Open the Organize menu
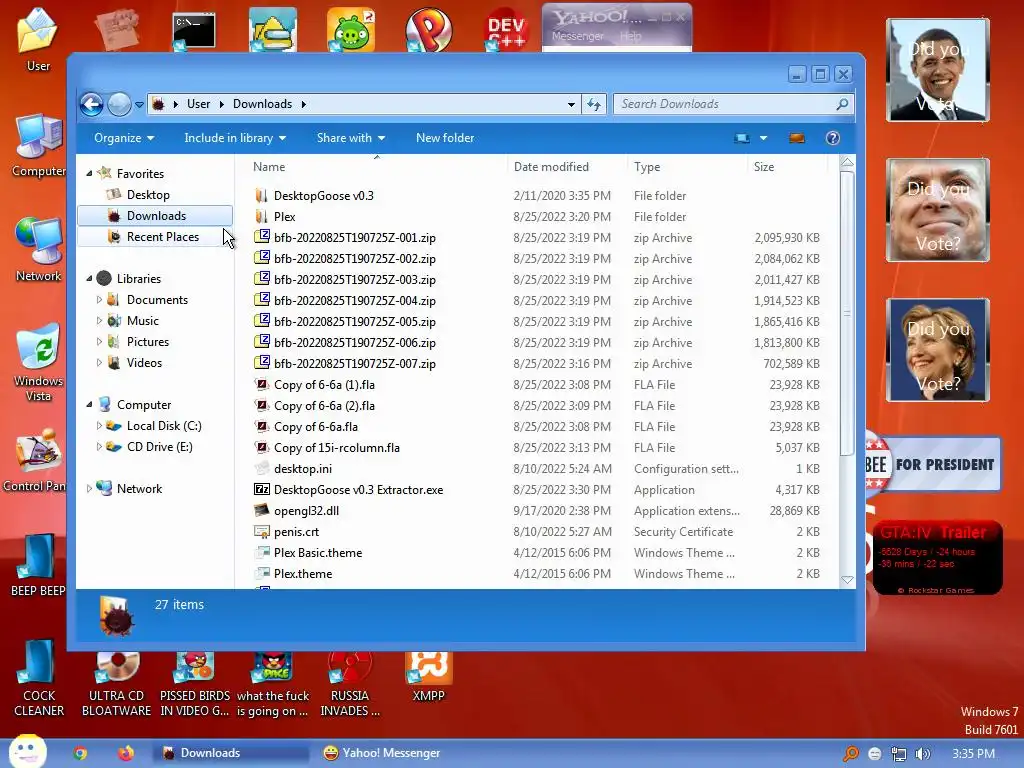Viewport: 1024px width, 768px height. 124,138
